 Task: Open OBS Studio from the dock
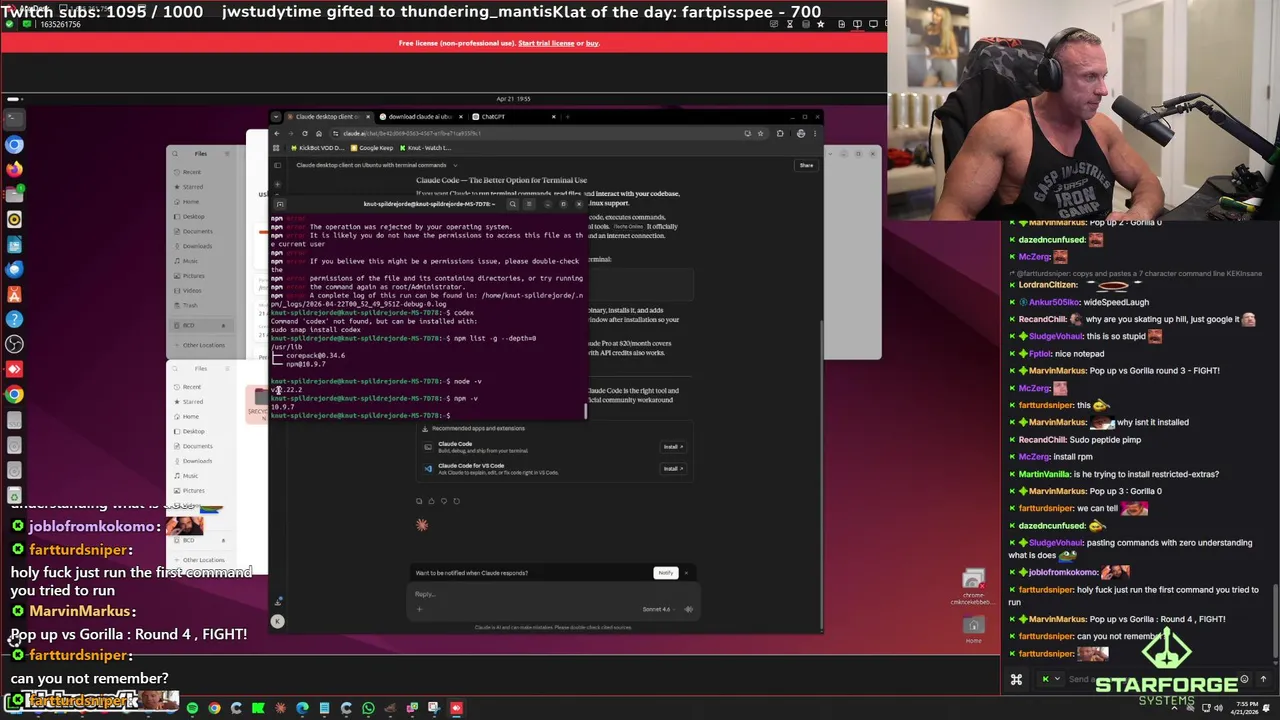14,345
